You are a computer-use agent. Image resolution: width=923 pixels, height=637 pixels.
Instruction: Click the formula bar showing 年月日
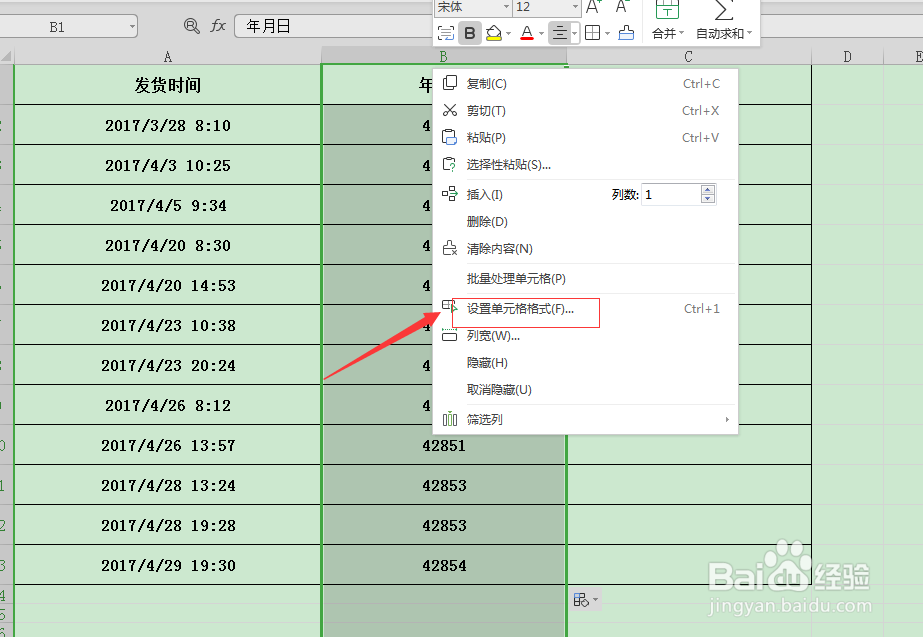pyautogui.click(x=334, y=26)
